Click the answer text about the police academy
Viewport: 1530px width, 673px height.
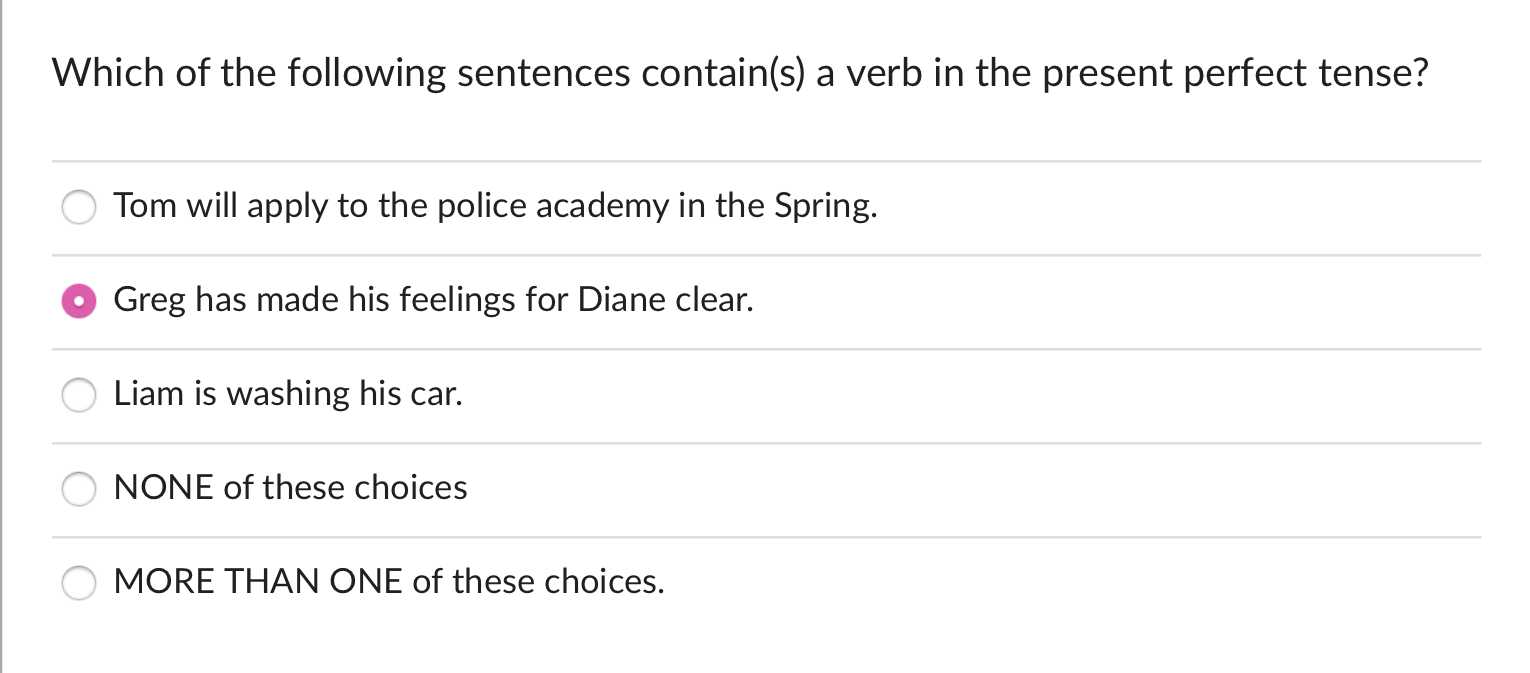495,206
